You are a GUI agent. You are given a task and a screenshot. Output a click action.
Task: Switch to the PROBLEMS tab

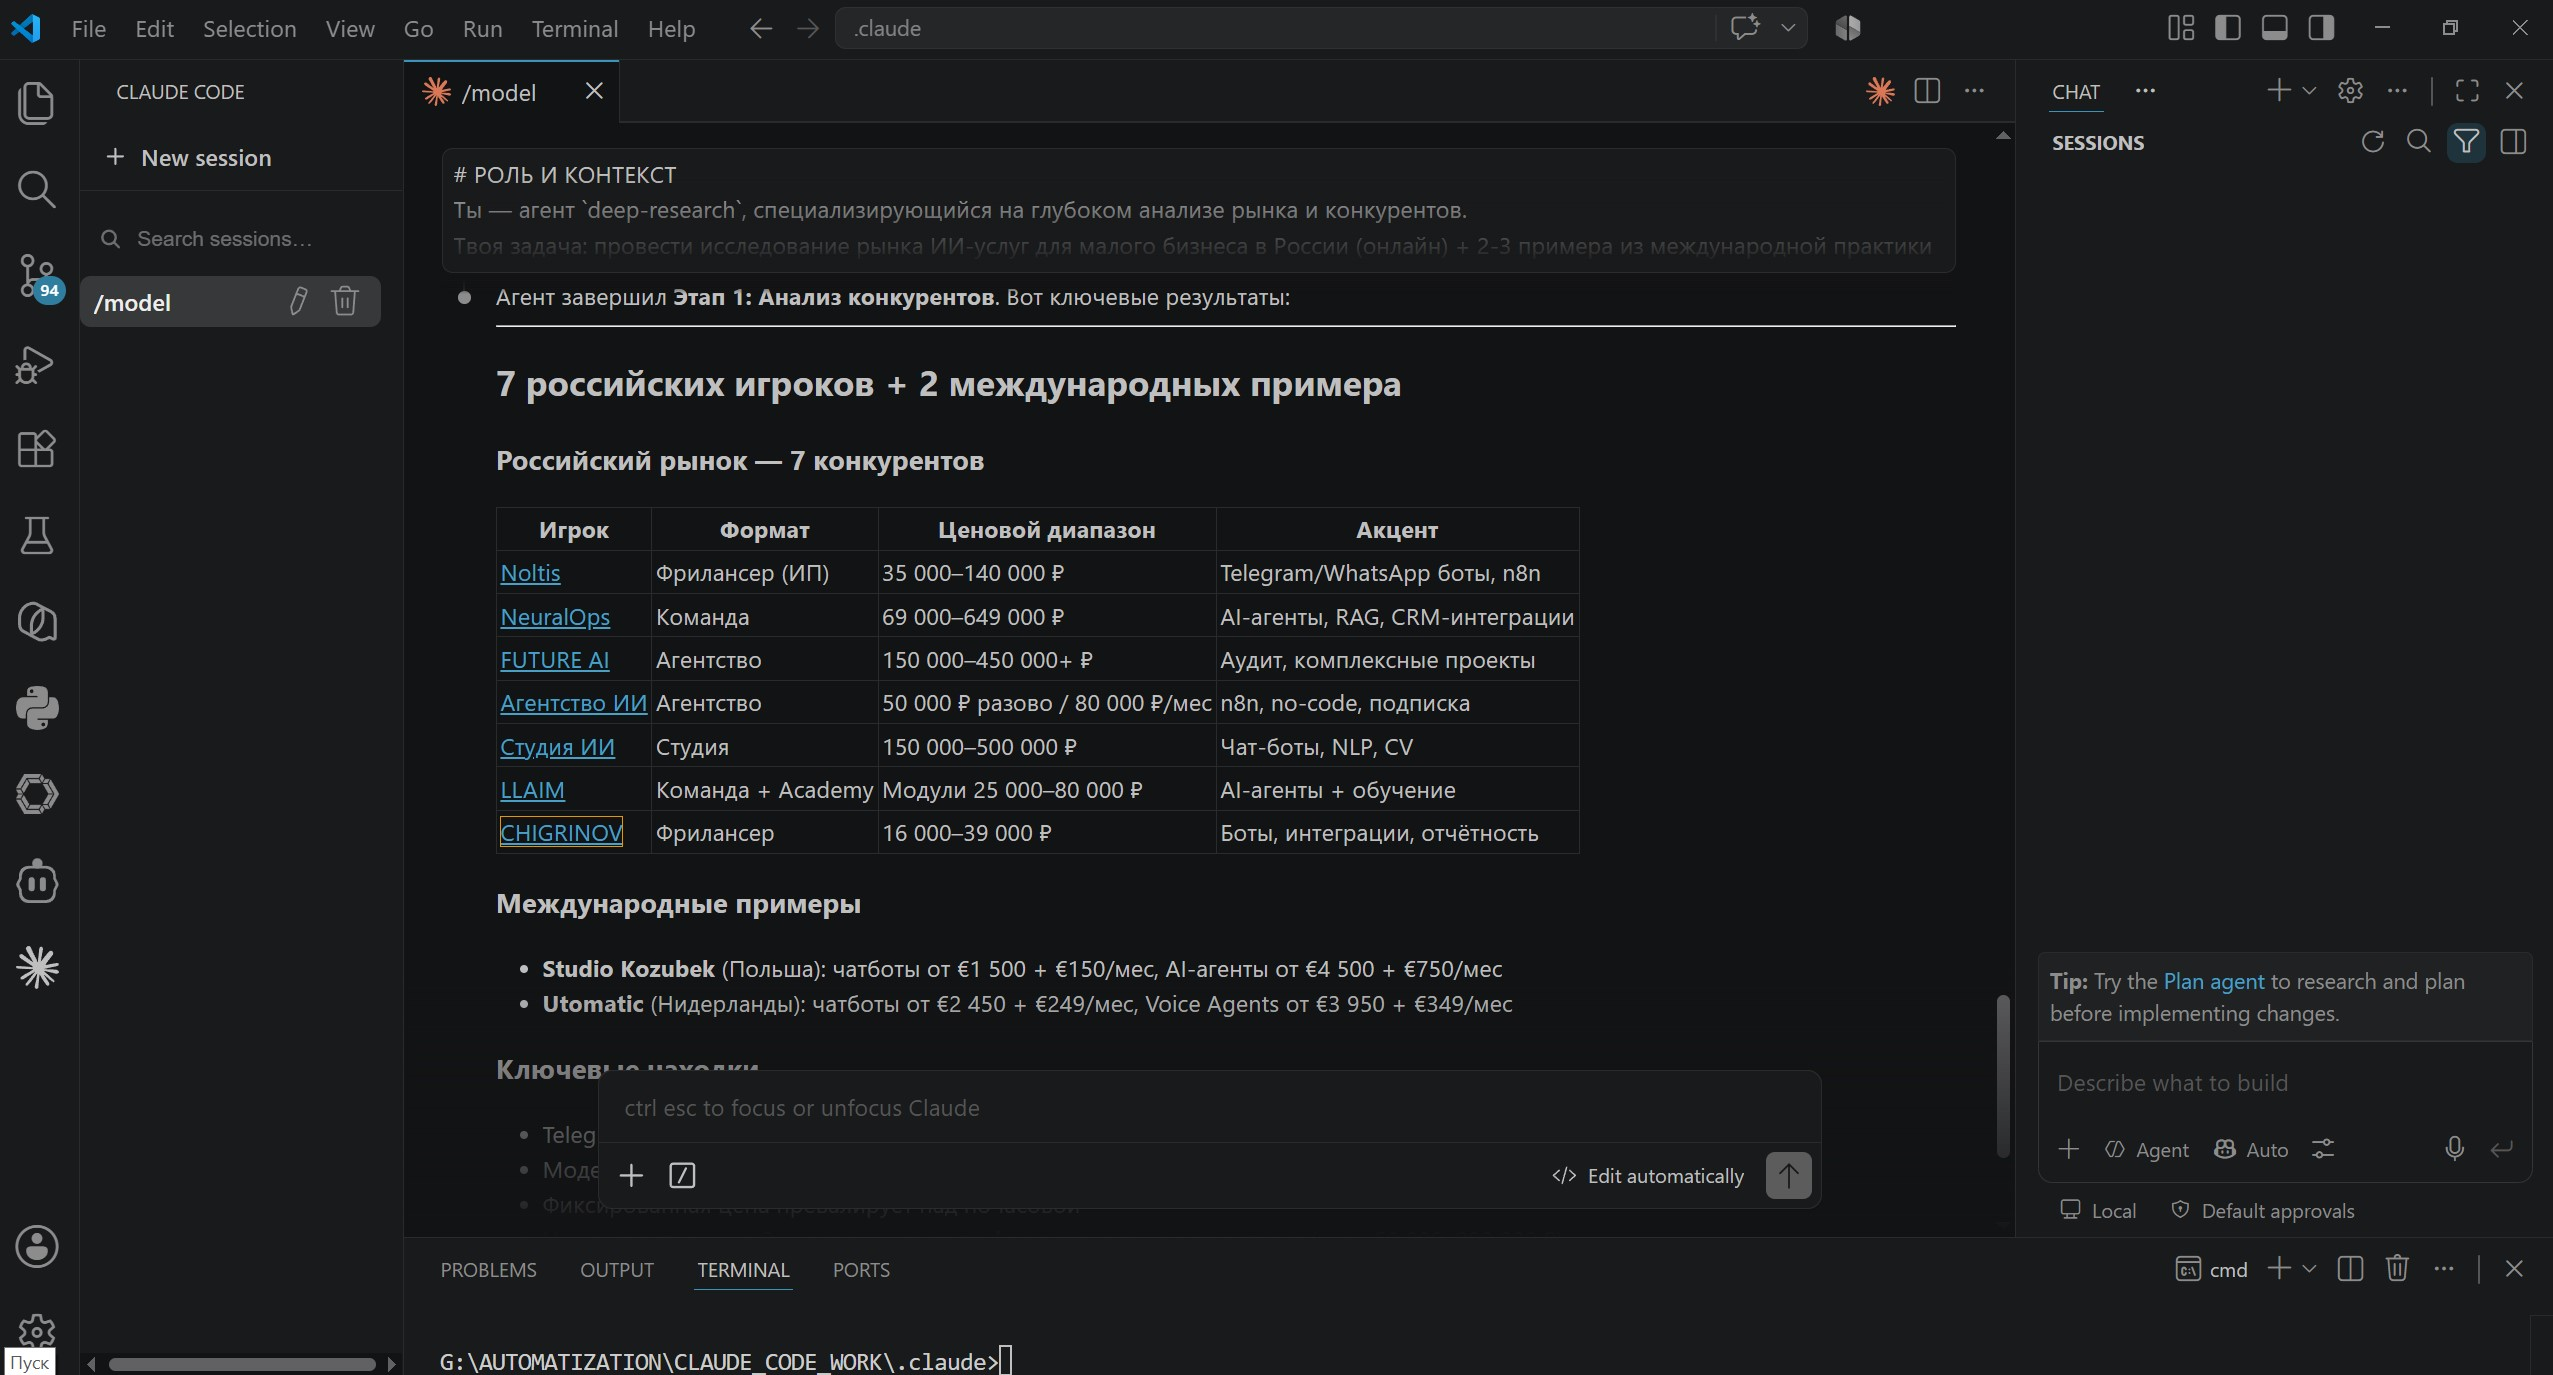tap(488, 1269)
